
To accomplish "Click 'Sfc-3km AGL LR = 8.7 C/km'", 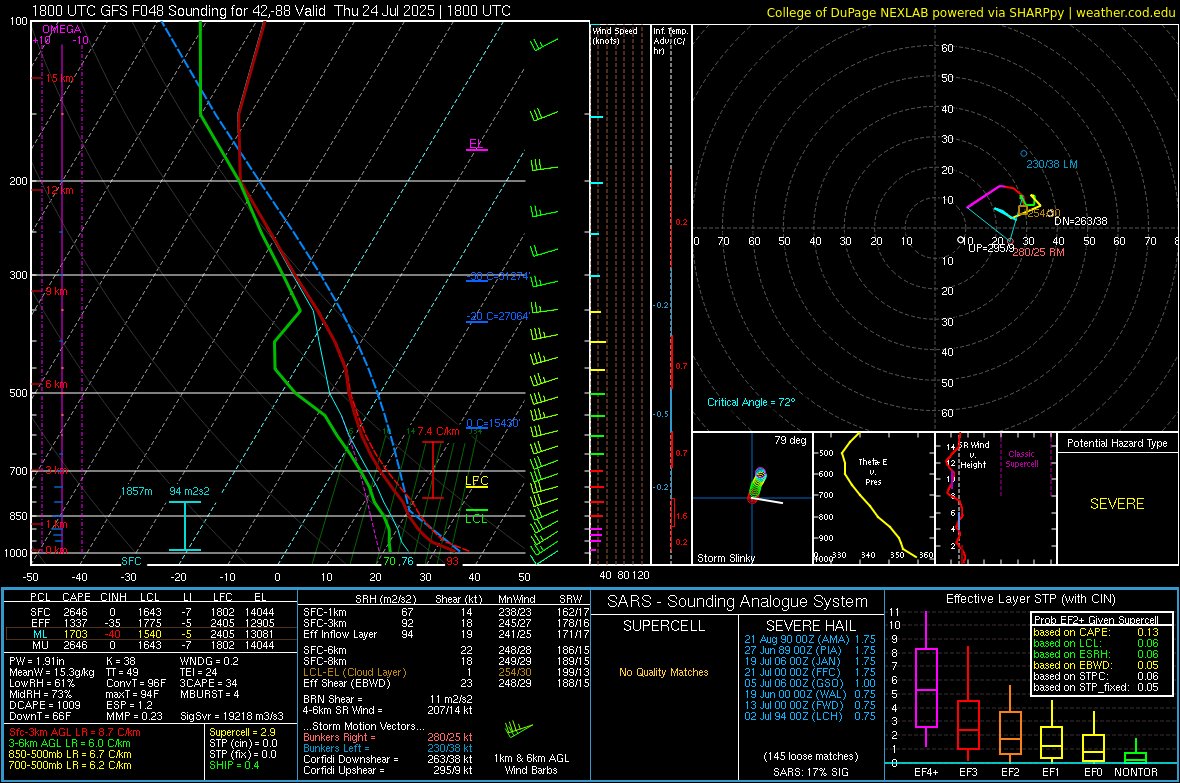I will [75, 733].
